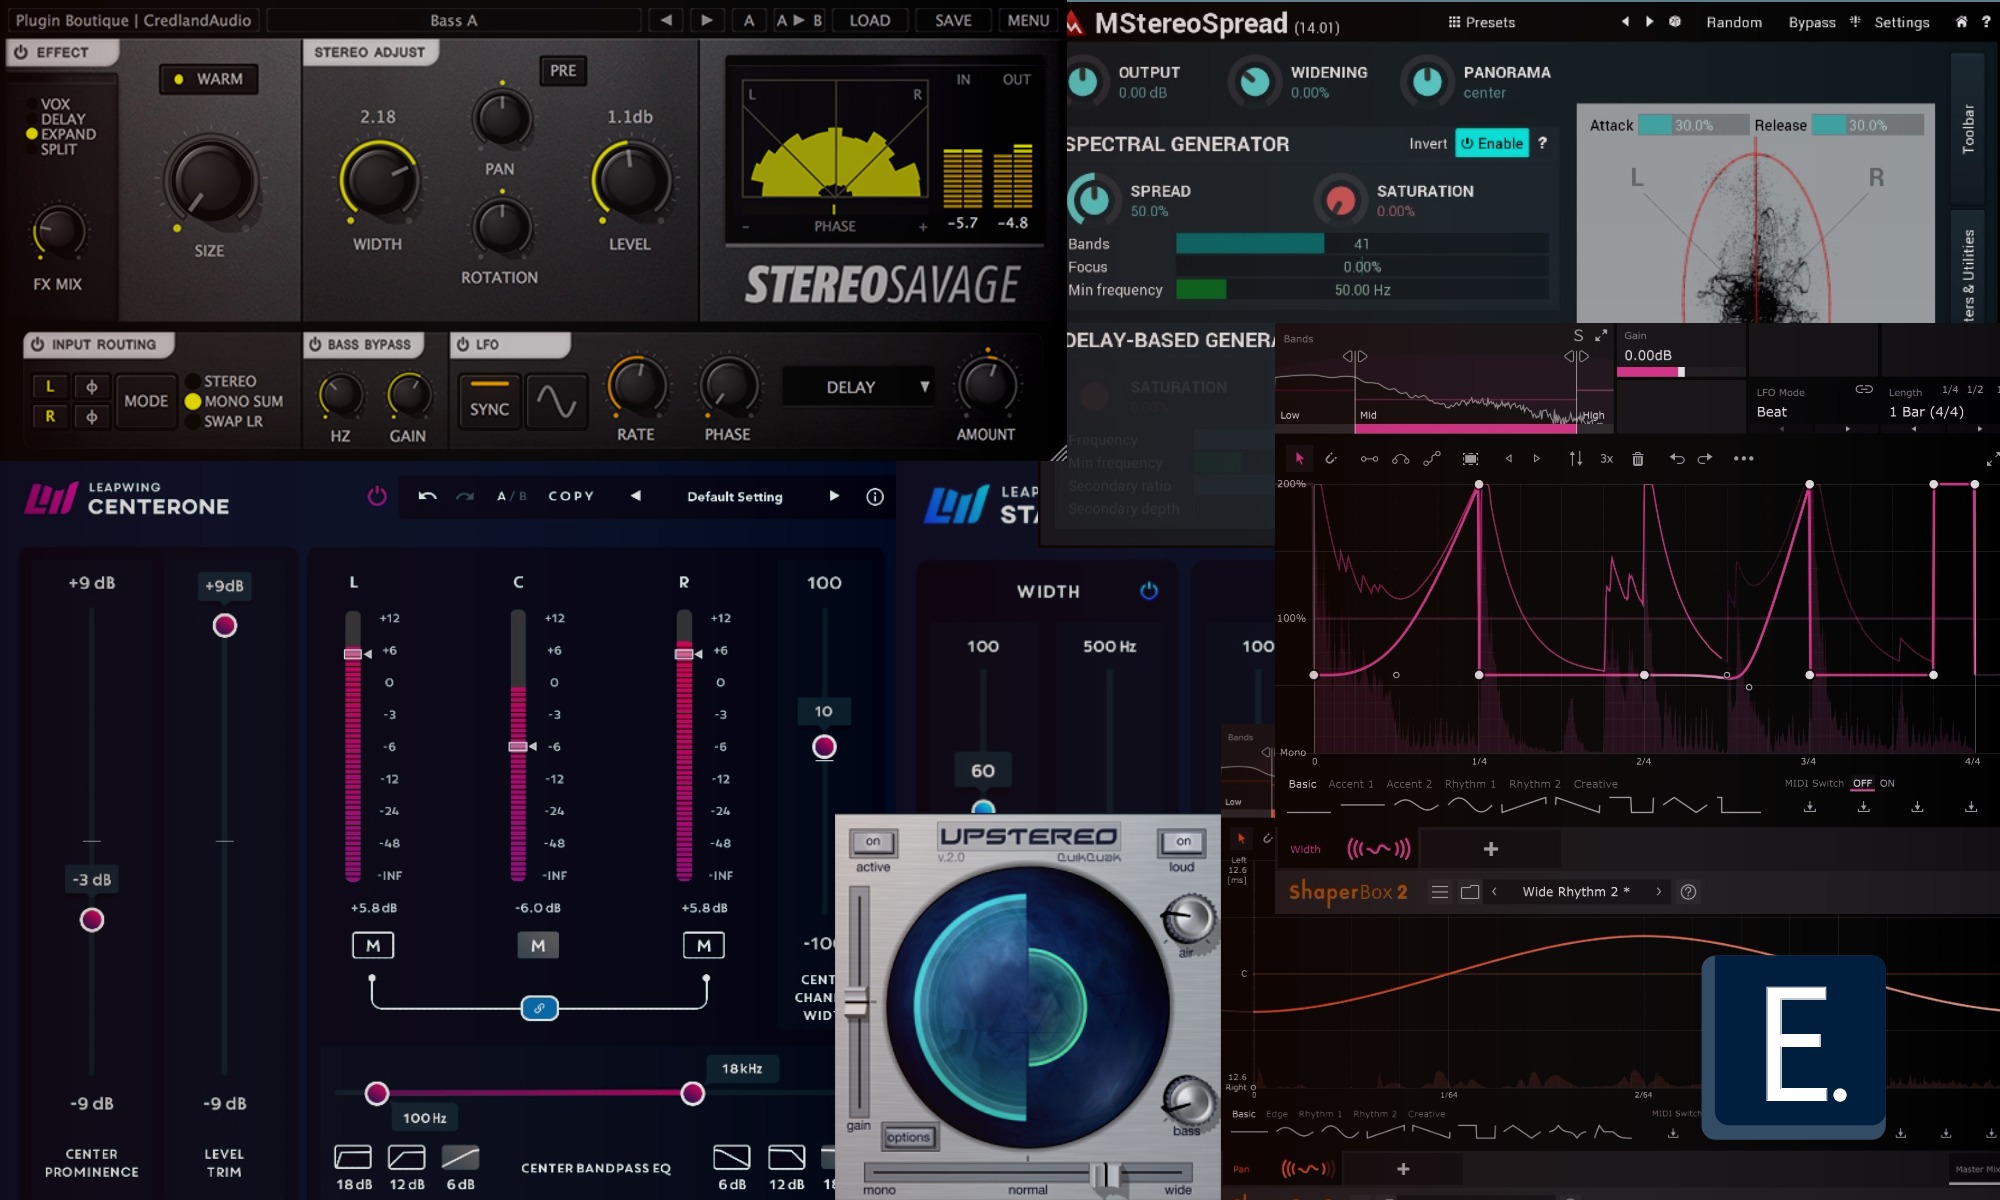Screen dimensions: 2000x1200
Task: Choose the S-curve tool in ShaperBox
Action: [1432, 458]
